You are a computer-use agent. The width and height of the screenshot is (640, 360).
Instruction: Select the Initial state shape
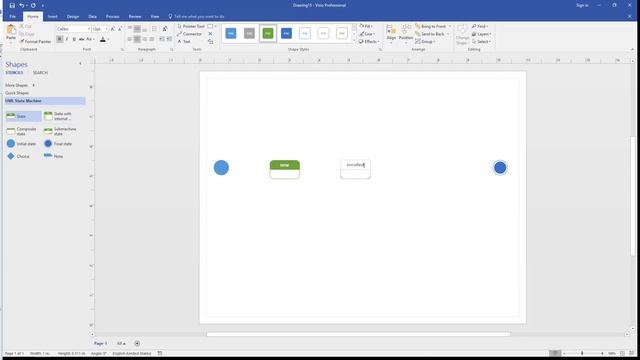22,144
